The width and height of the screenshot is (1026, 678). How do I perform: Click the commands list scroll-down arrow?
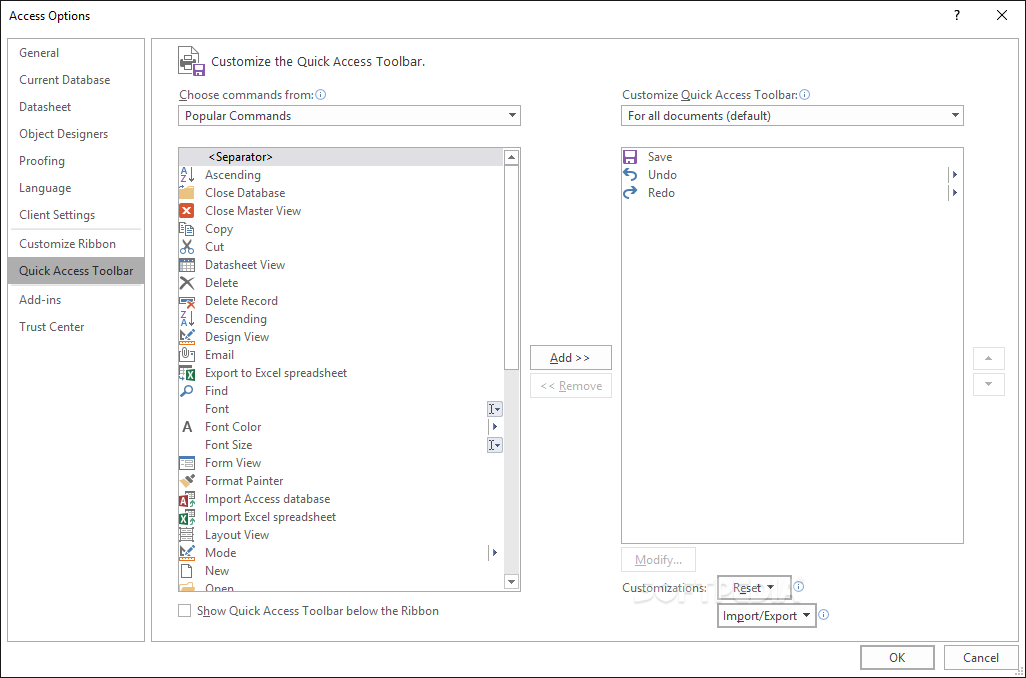[512, 582]
